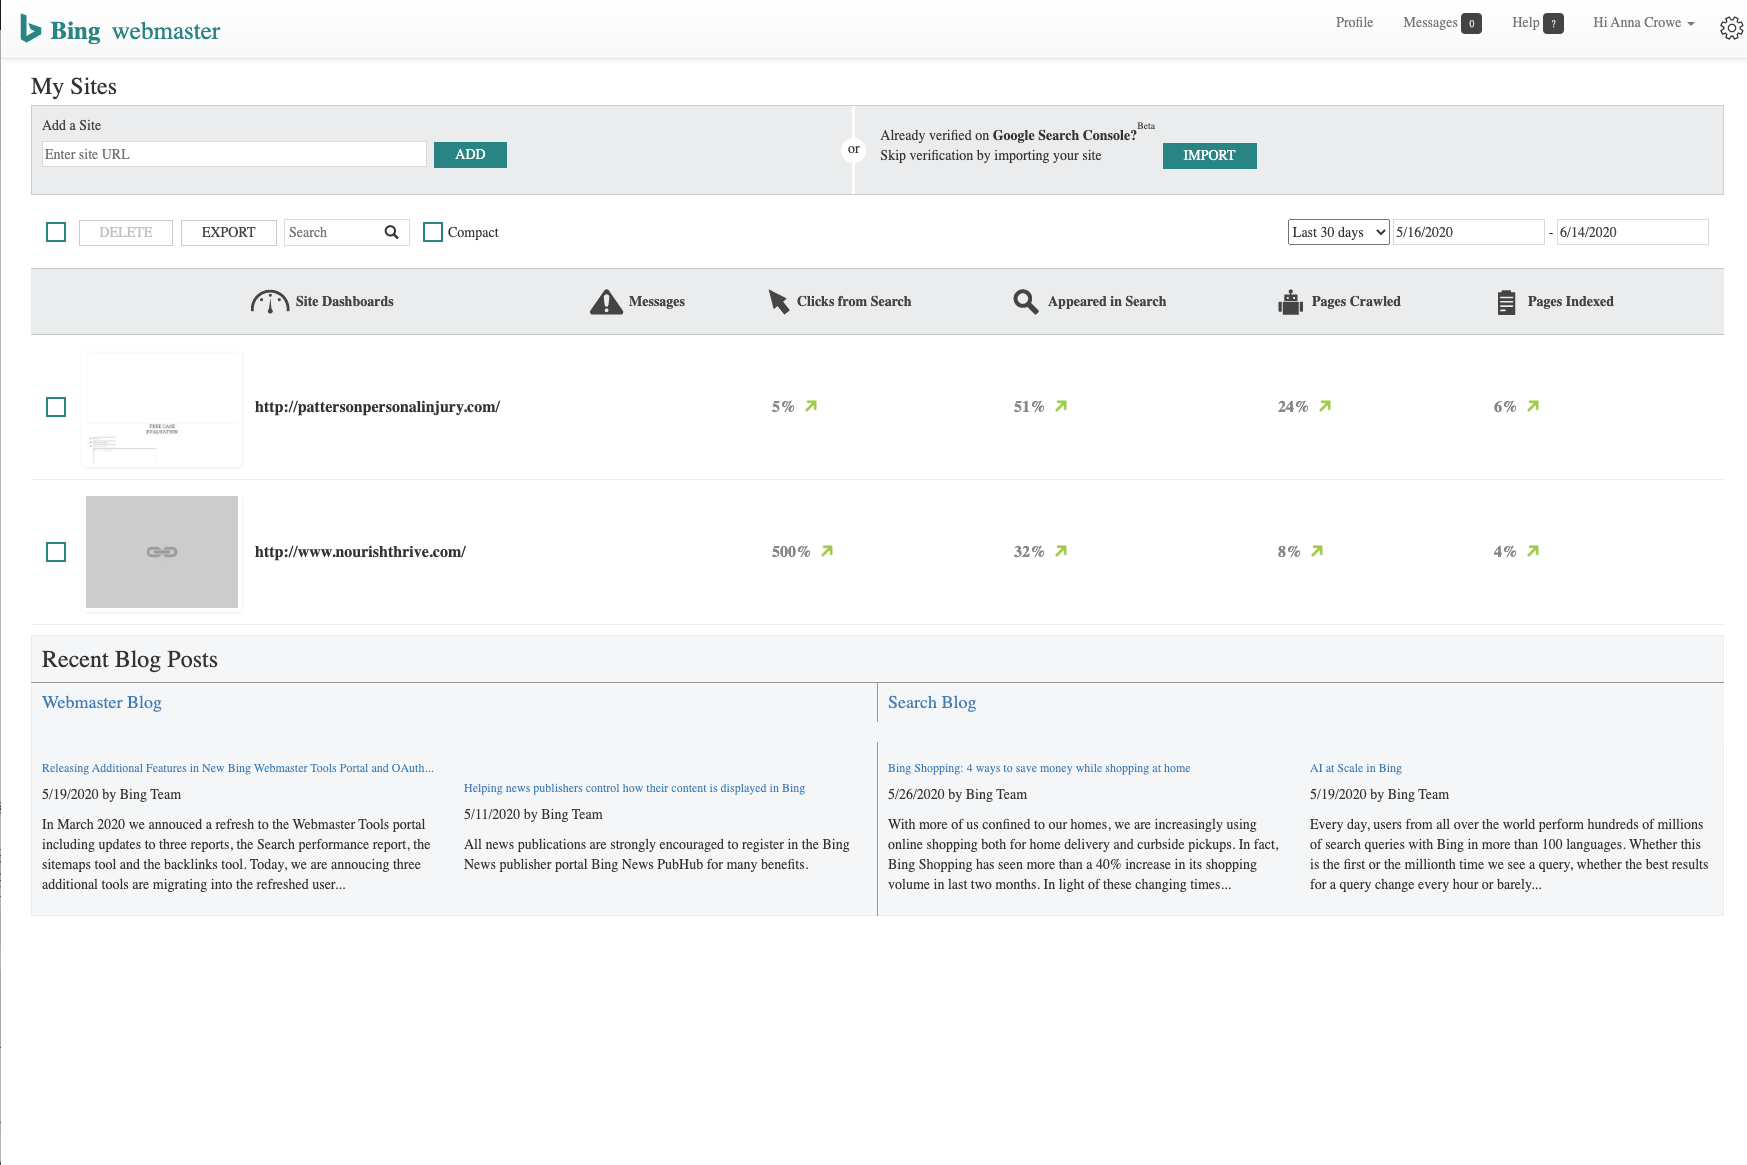The width and height of the screenshot is (1747, 1165).
Task: Click the nourishthrive.com site thumbnail
Action: click(161, 552)
